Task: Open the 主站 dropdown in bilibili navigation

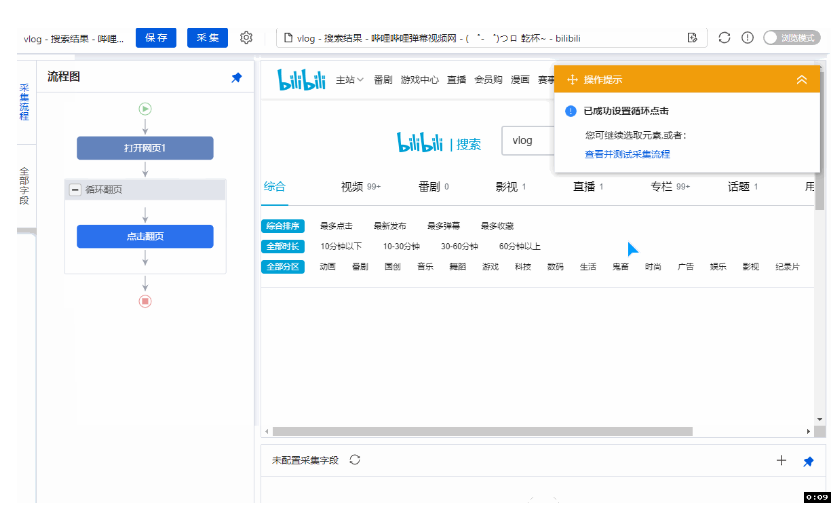Action: coord(350,80)
